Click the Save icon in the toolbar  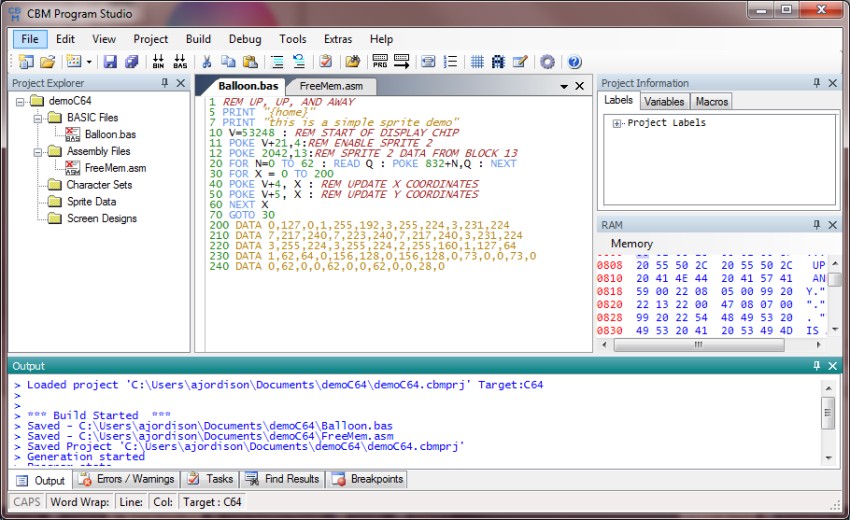(110, 62)
